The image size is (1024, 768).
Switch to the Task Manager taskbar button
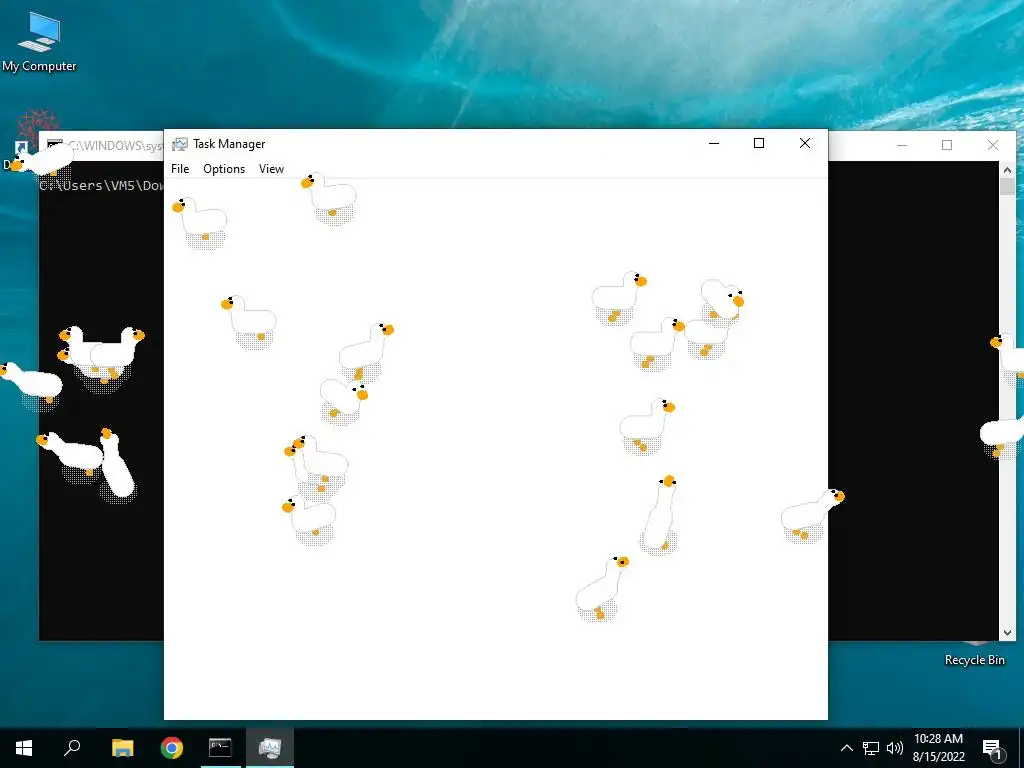click(270, 748)
